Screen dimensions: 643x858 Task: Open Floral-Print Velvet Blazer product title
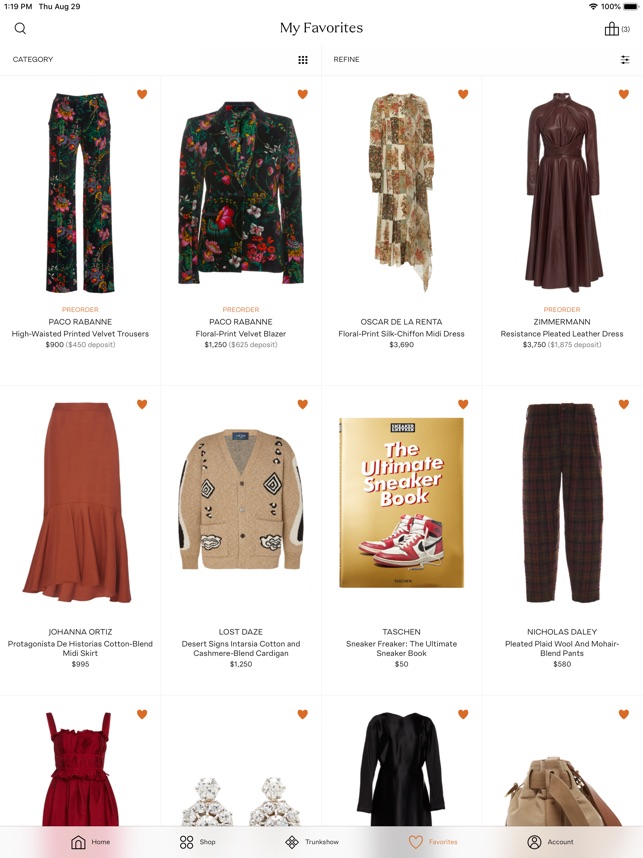[241, 334]
